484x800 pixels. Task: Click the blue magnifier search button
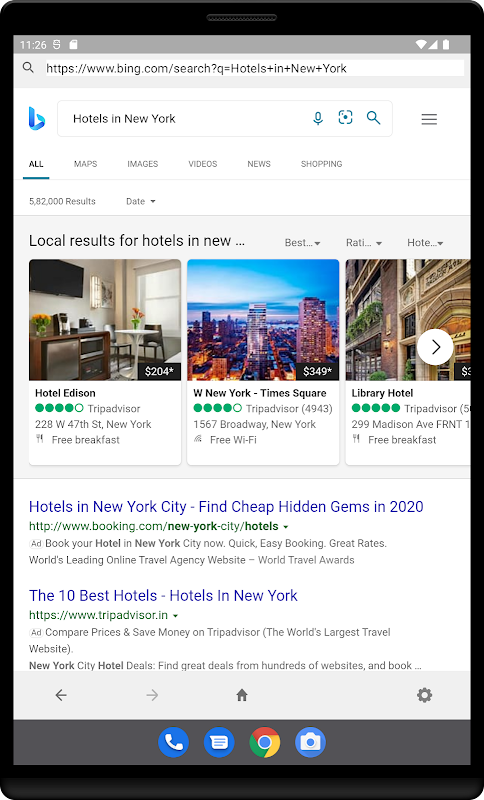[x=373, y=118]
